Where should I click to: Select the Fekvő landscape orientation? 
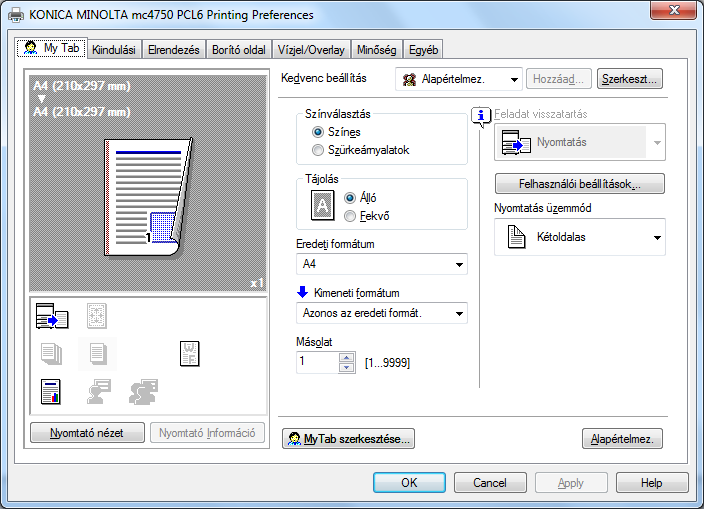[x=350, y=216]
